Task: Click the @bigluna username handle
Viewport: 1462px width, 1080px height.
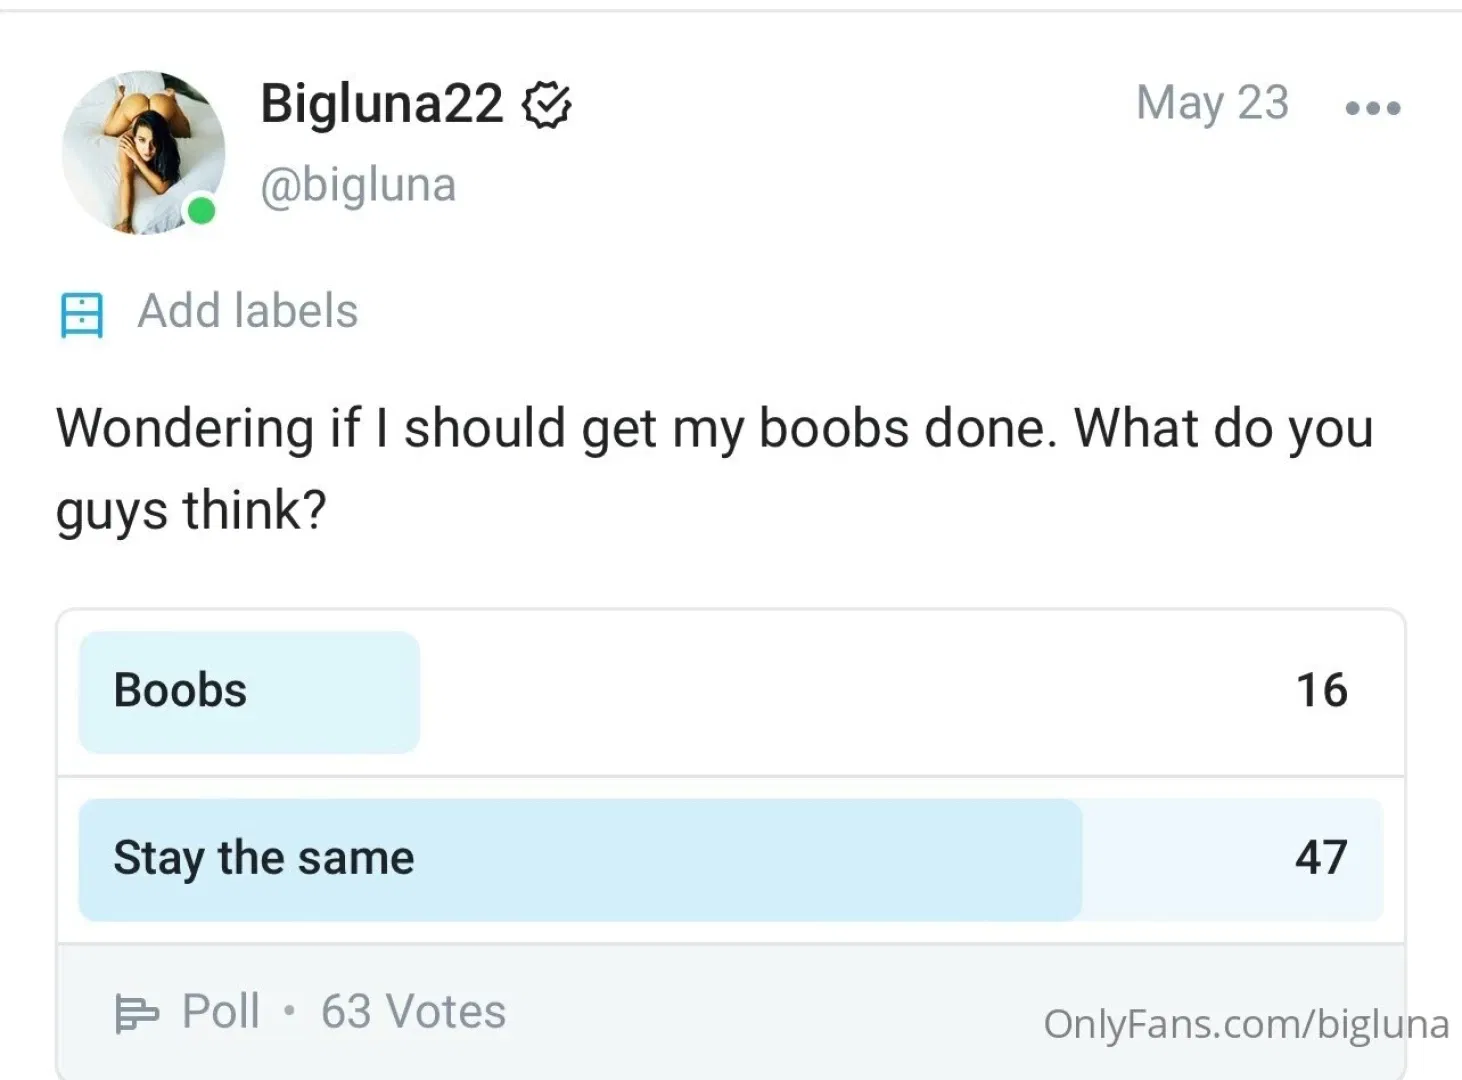Action: (358, 185)
